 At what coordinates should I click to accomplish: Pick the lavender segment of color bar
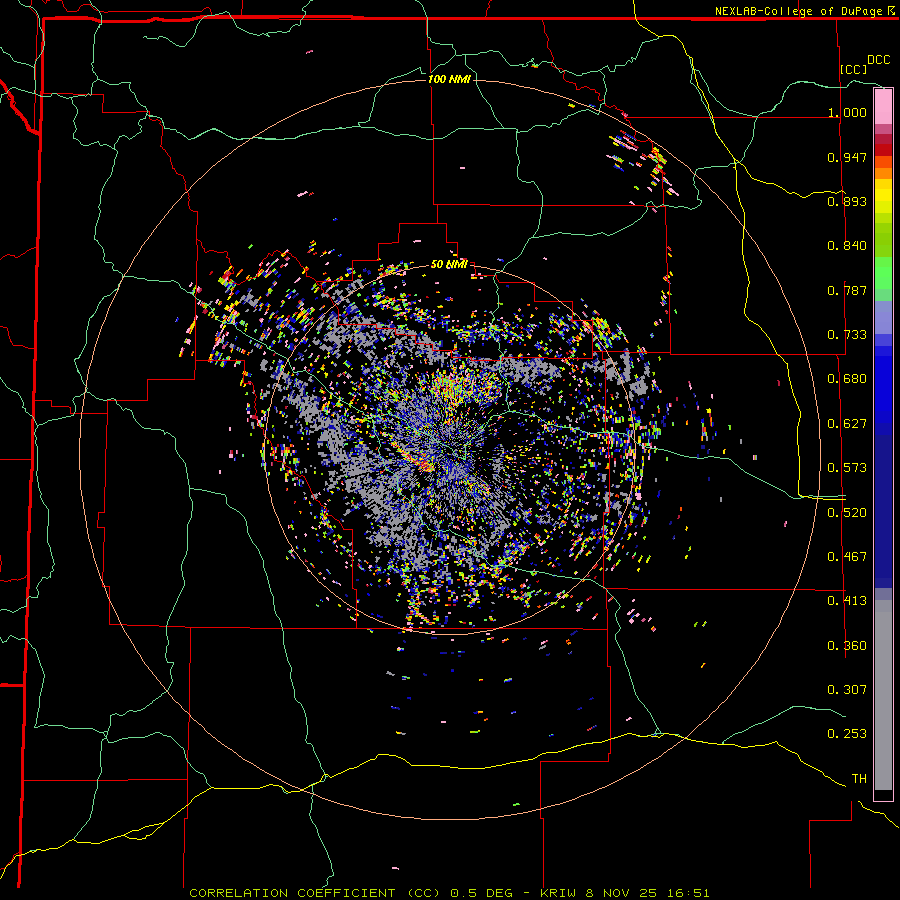tap(883, 317)
